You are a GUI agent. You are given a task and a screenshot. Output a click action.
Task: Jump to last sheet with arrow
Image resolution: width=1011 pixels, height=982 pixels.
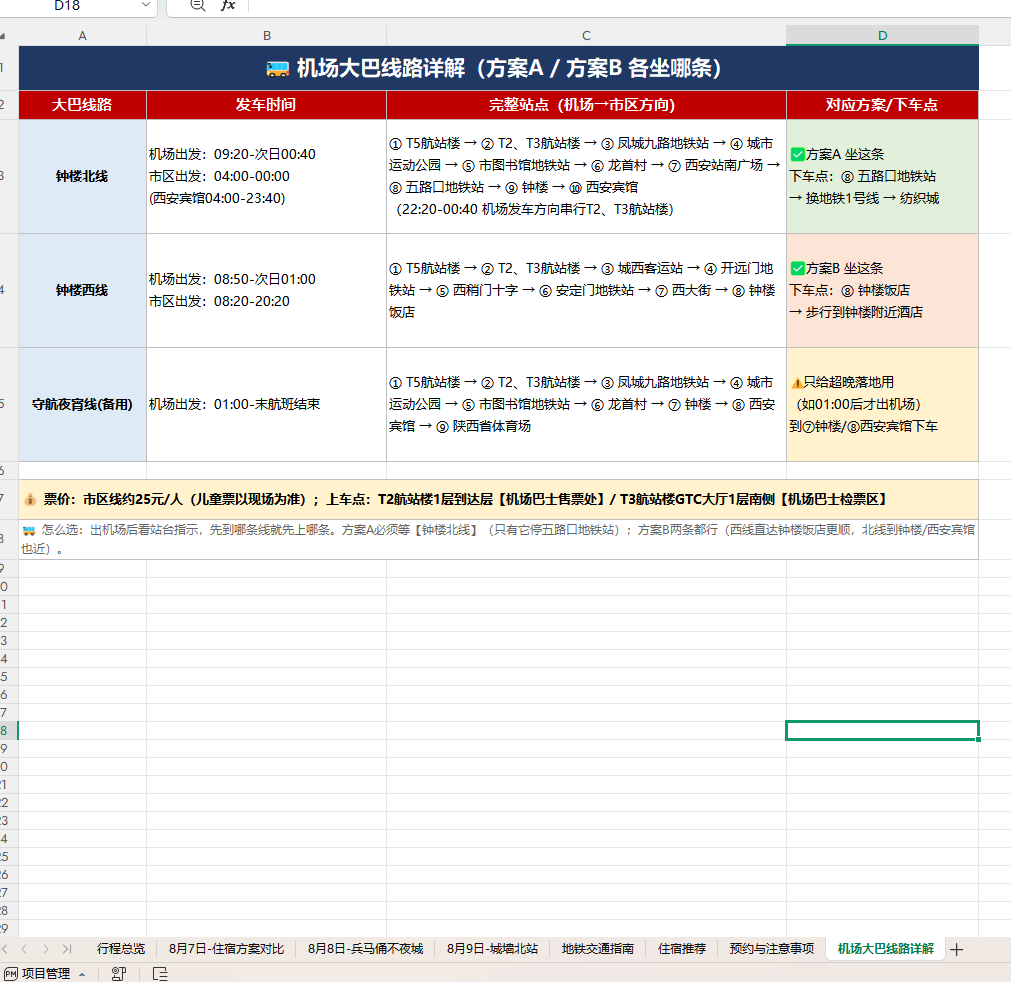(67, 948)
